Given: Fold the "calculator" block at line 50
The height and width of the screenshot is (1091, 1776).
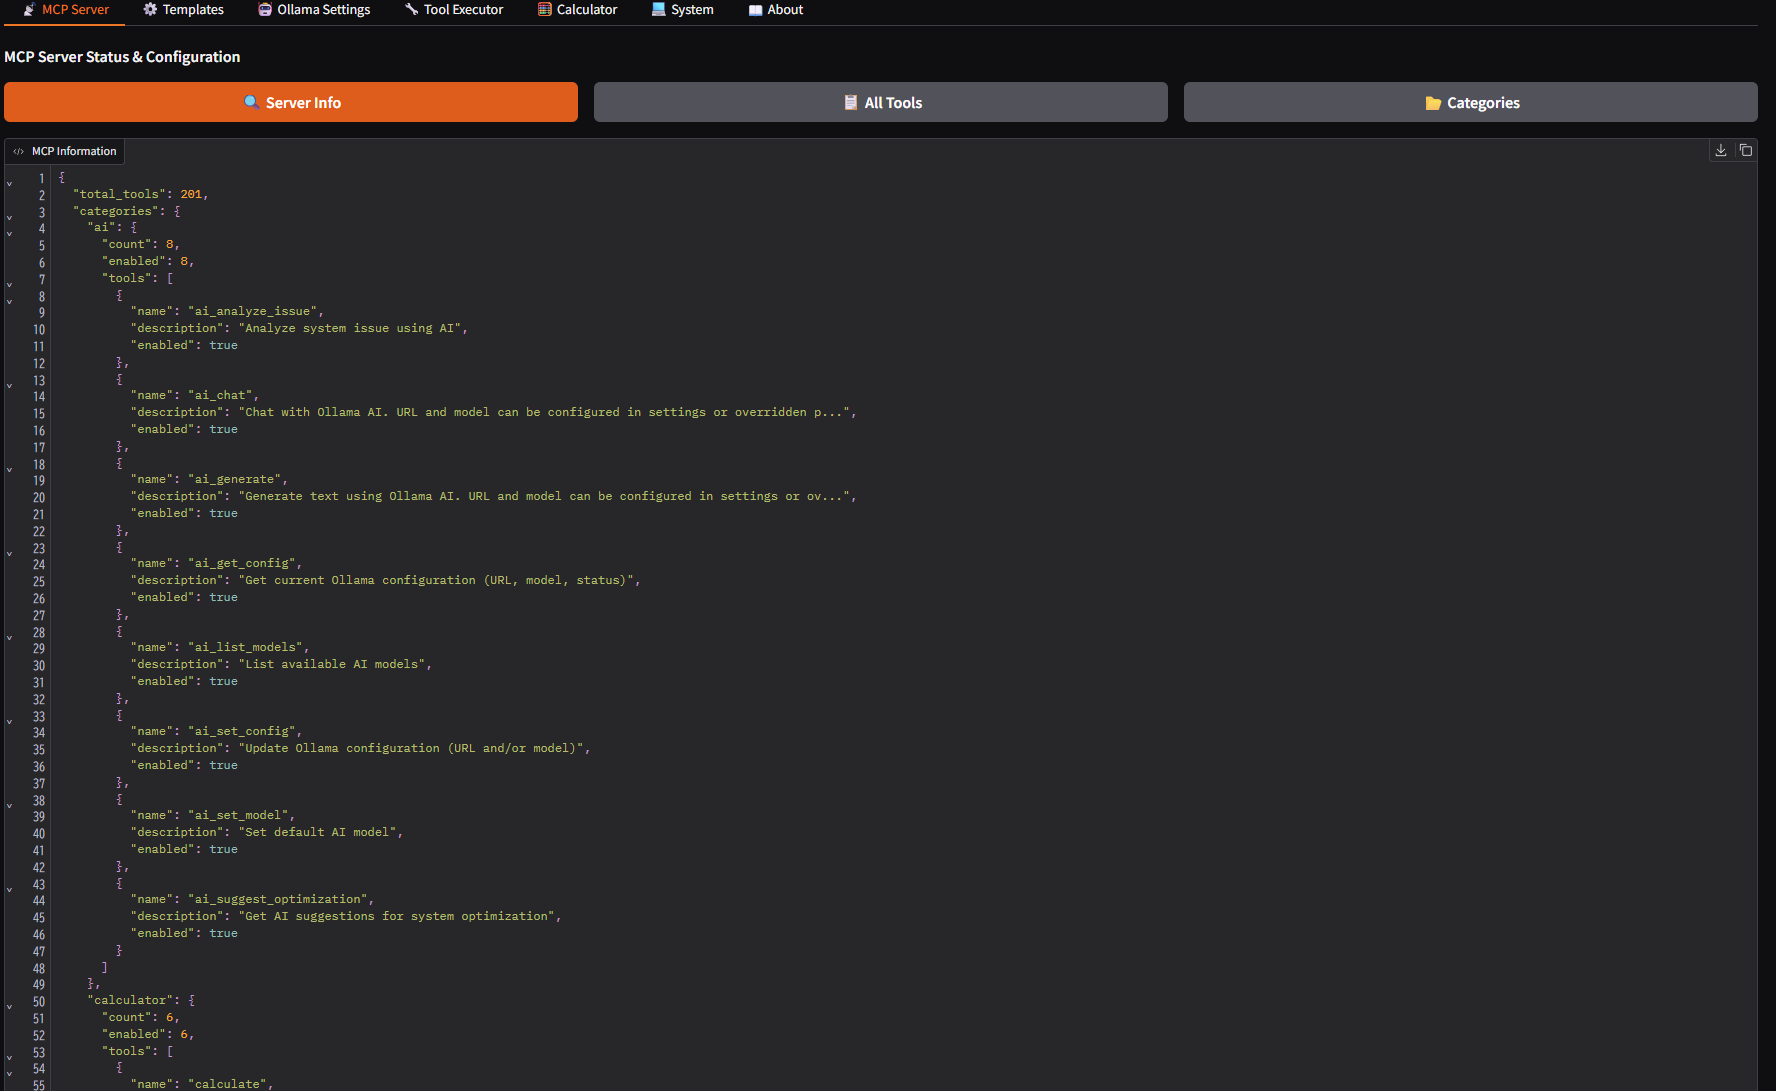Looking at the screenshot, I should (10, 1006).
